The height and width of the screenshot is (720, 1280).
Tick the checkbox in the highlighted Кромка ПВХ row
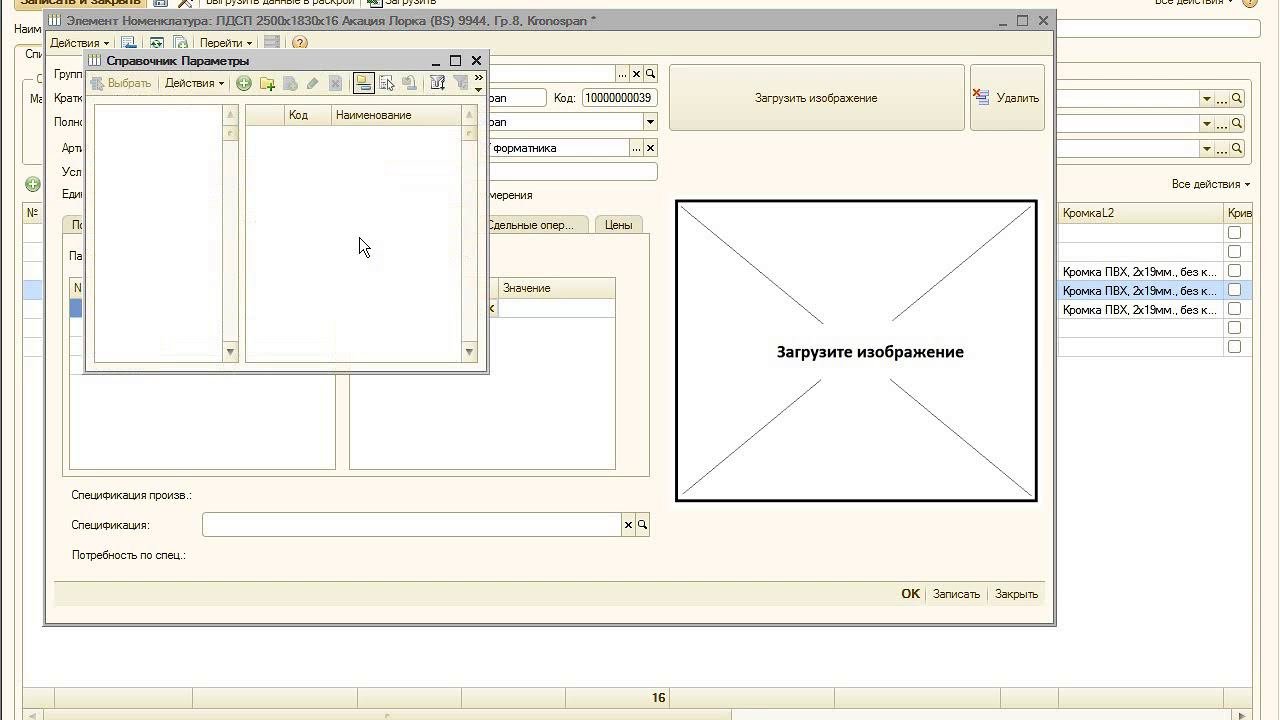click(x=1234, y=290)
